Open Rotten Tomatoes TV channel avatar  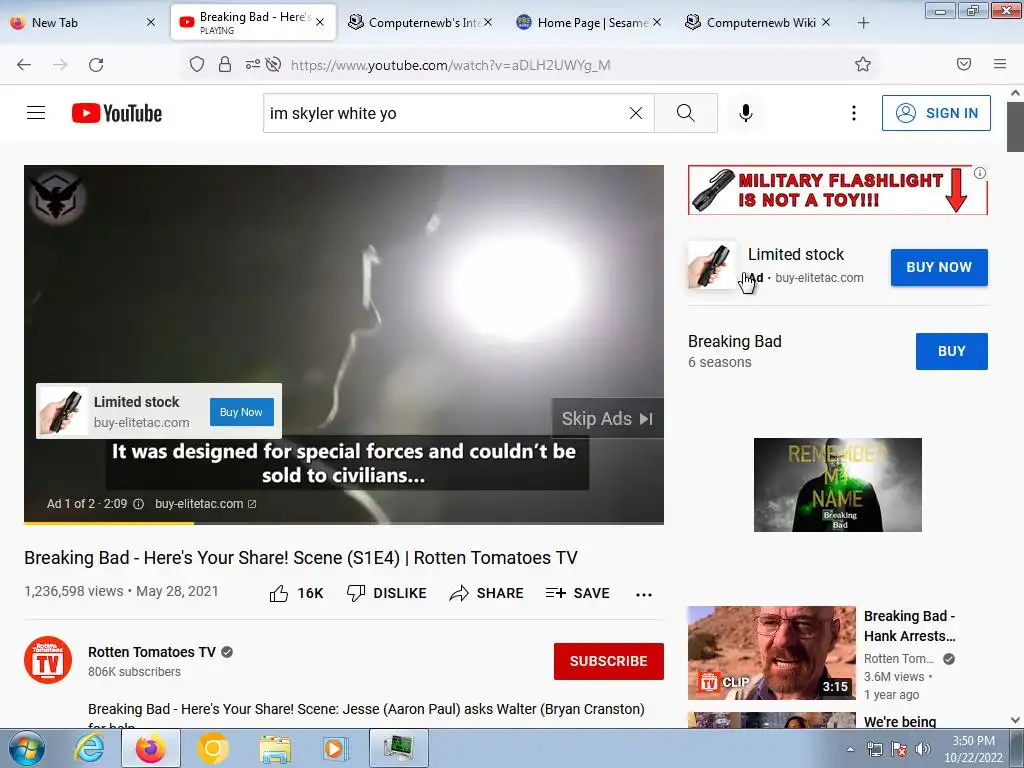coord(48,660)
